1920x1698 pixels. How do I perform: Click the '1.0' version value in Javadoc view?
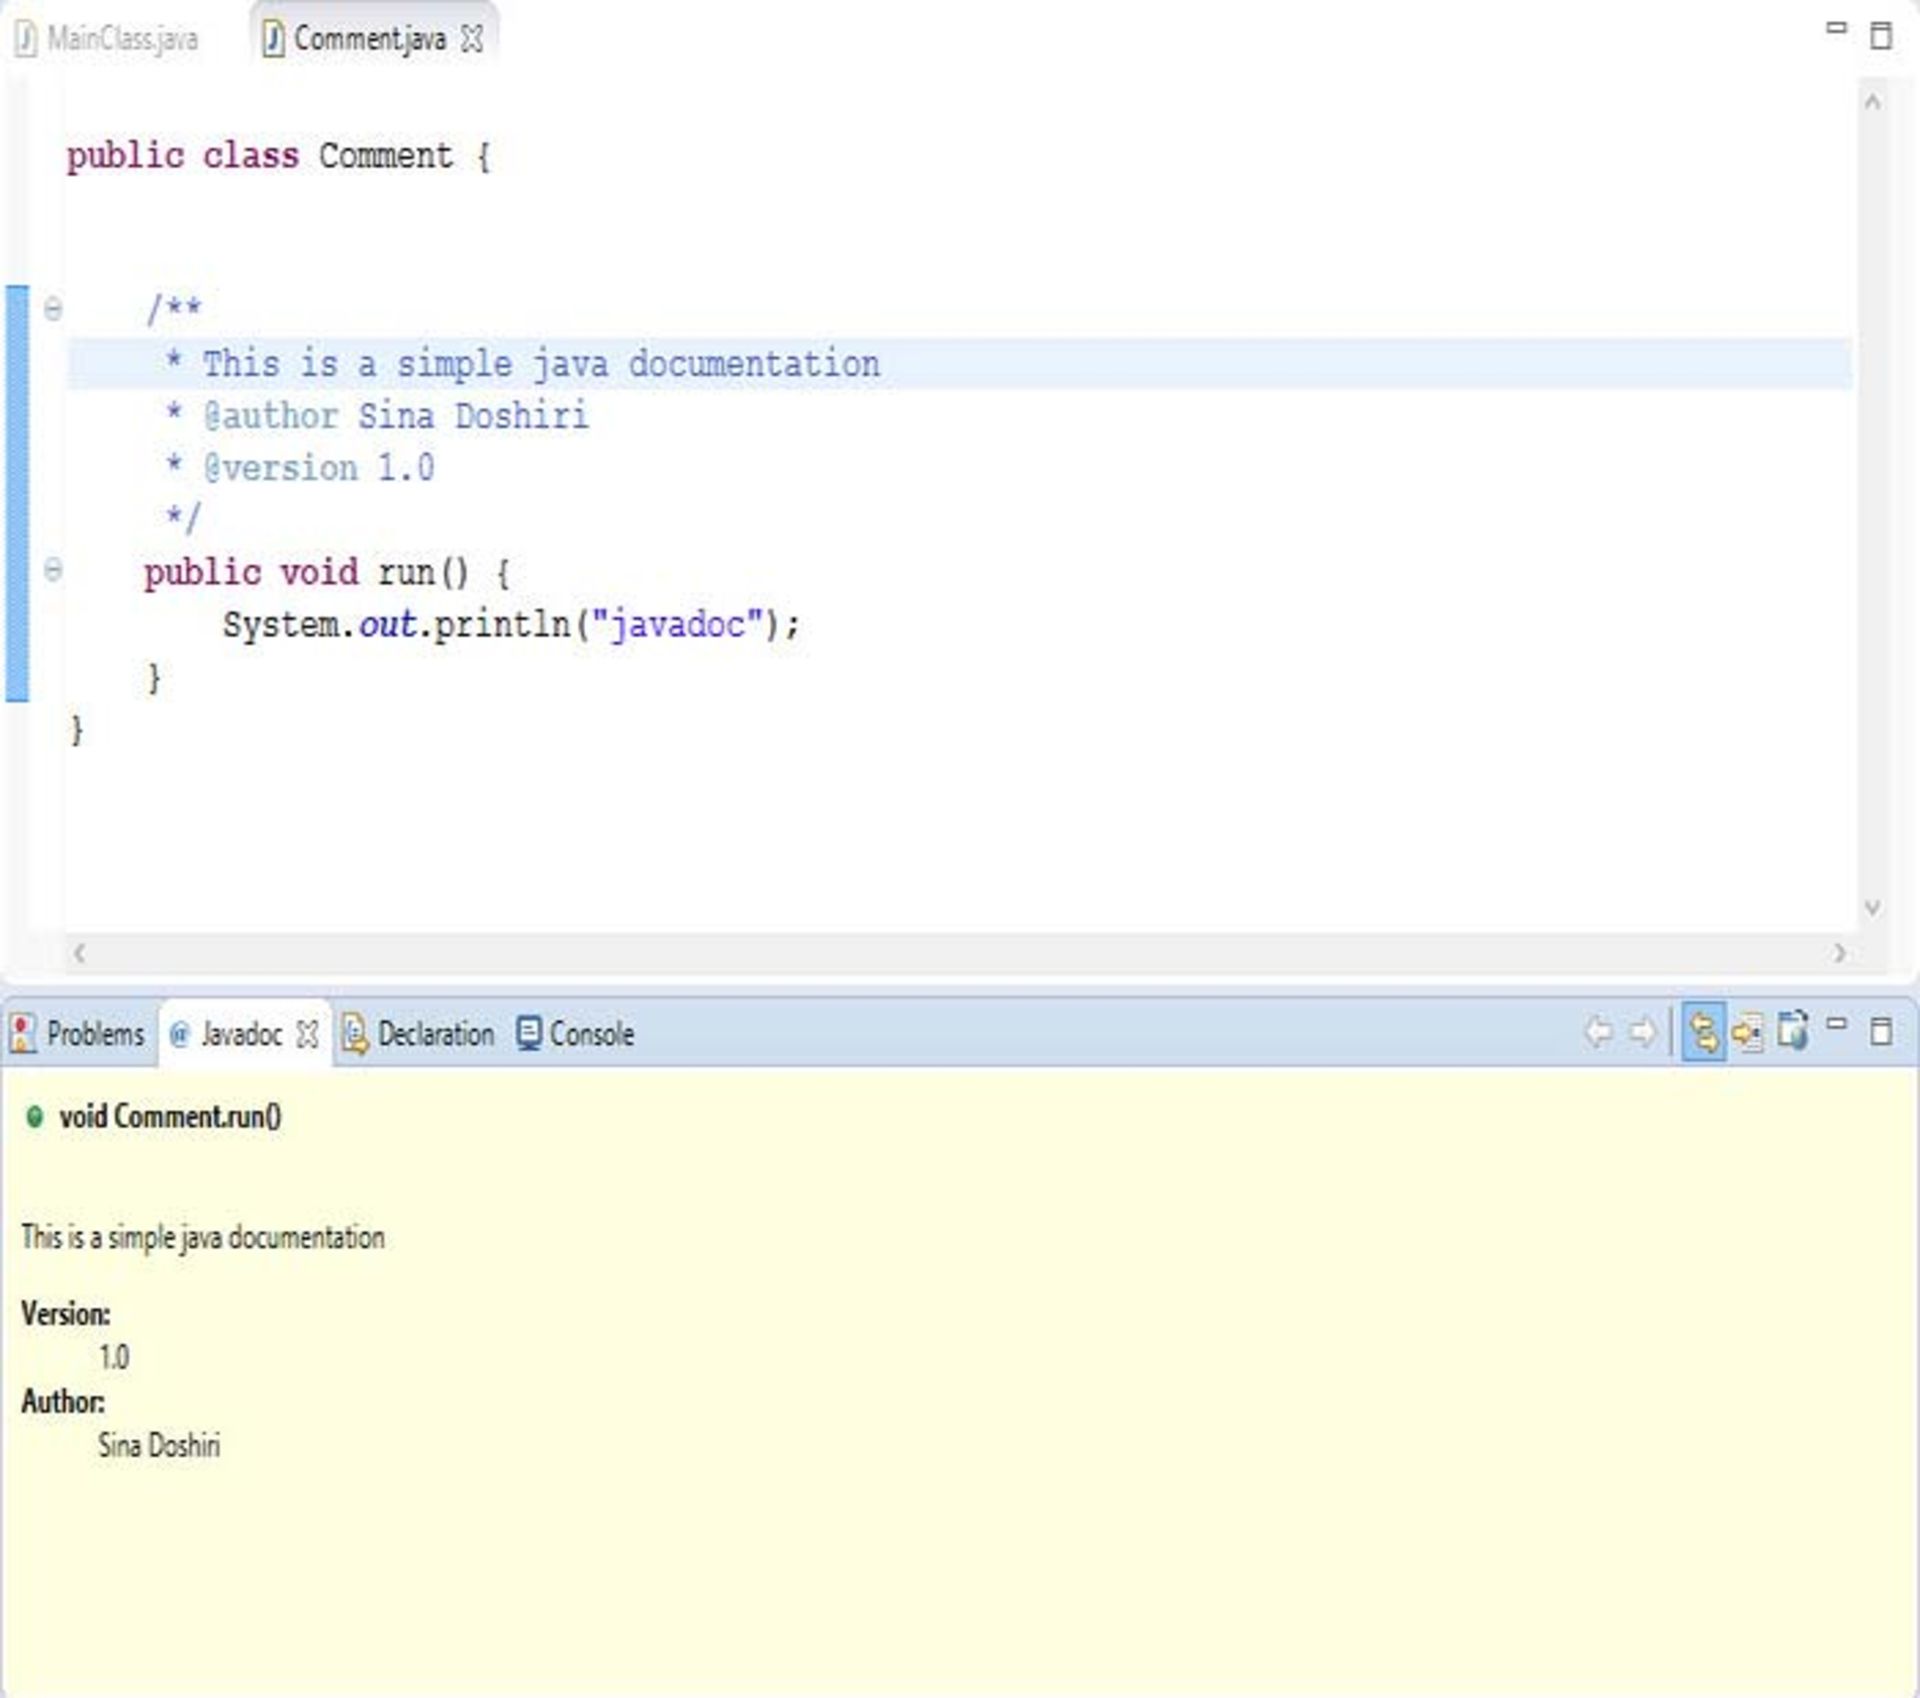tap(114, 1358)
